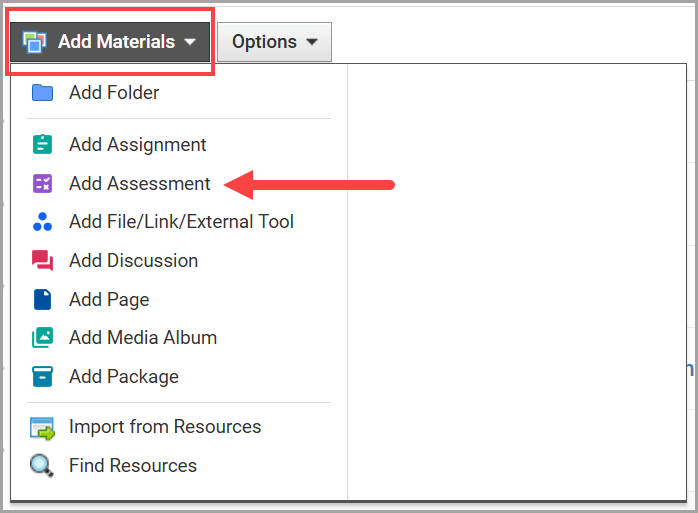Open the Options dropdown arrow
The width and height of the screenshot is (698, 513).
point(312,43)
